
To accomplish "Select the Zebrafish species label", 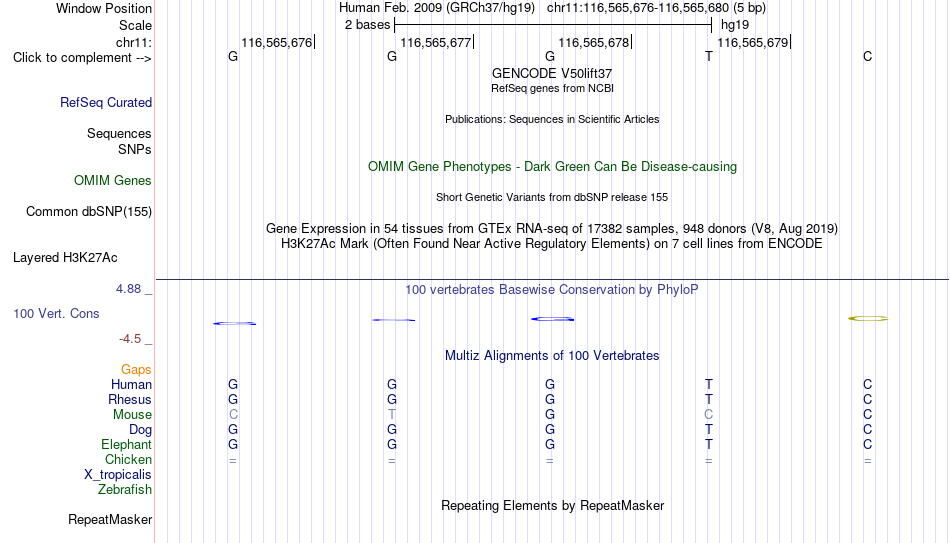I will pyautogui.click(x=125, y=490).
